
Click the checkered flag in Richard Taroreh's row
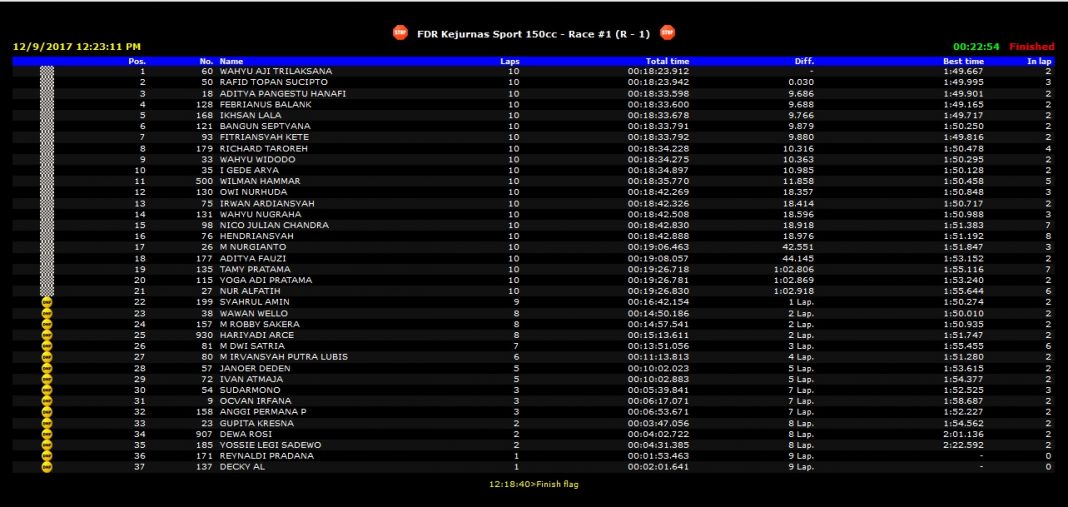(47, 149)
